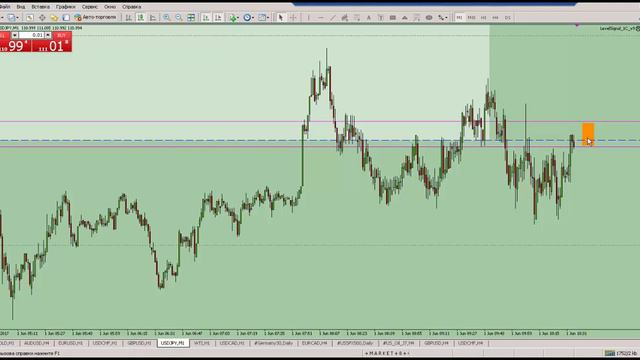Screen dimensions: 640x360
Task: Switch to the USDCHF,H4 chart tab
Action: click(470, 343)
